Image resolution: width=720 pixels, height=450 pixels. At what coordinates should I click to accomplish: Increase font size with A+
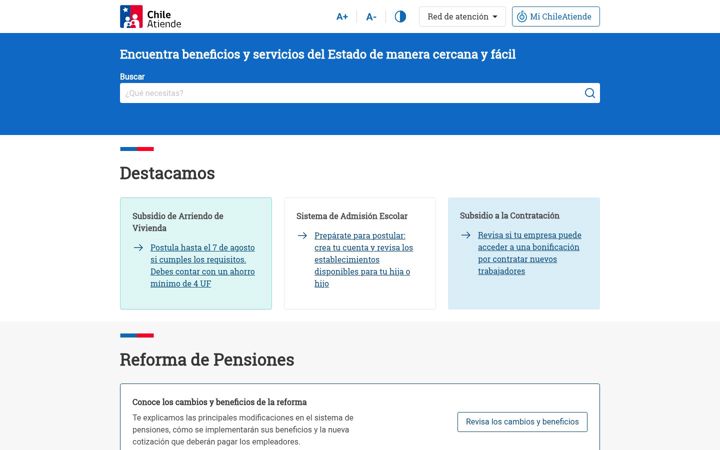[342, 17]
